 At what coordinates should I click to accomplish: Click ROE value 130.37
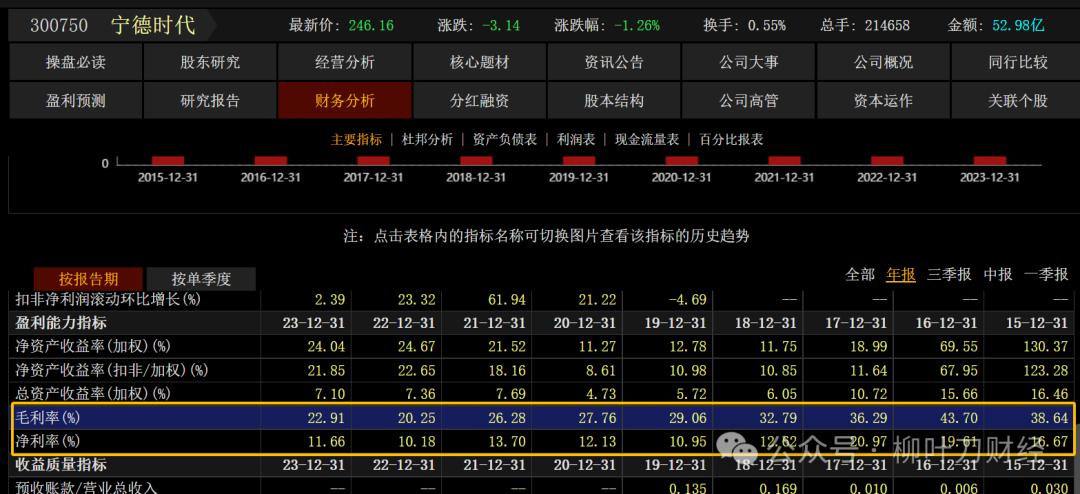[1048, 347]
